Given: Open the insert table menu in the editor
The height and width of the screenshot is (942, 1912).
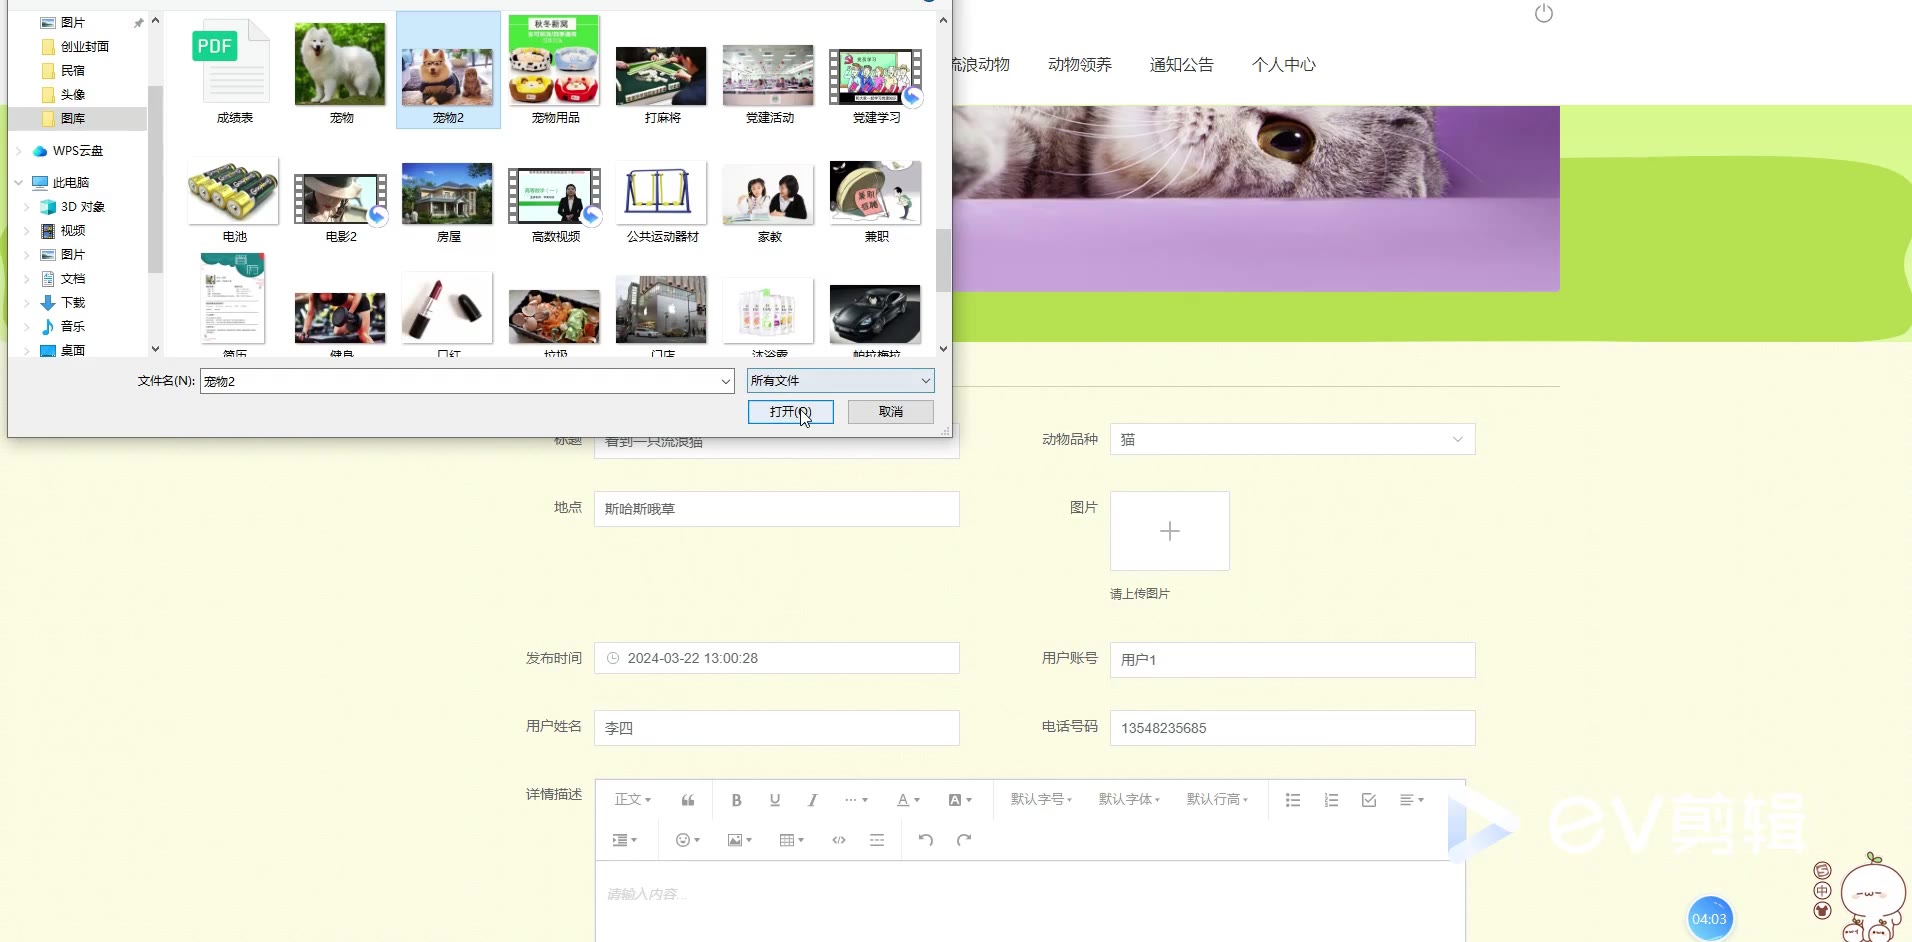Looking at the screenshot, I should tap(792, 840).
